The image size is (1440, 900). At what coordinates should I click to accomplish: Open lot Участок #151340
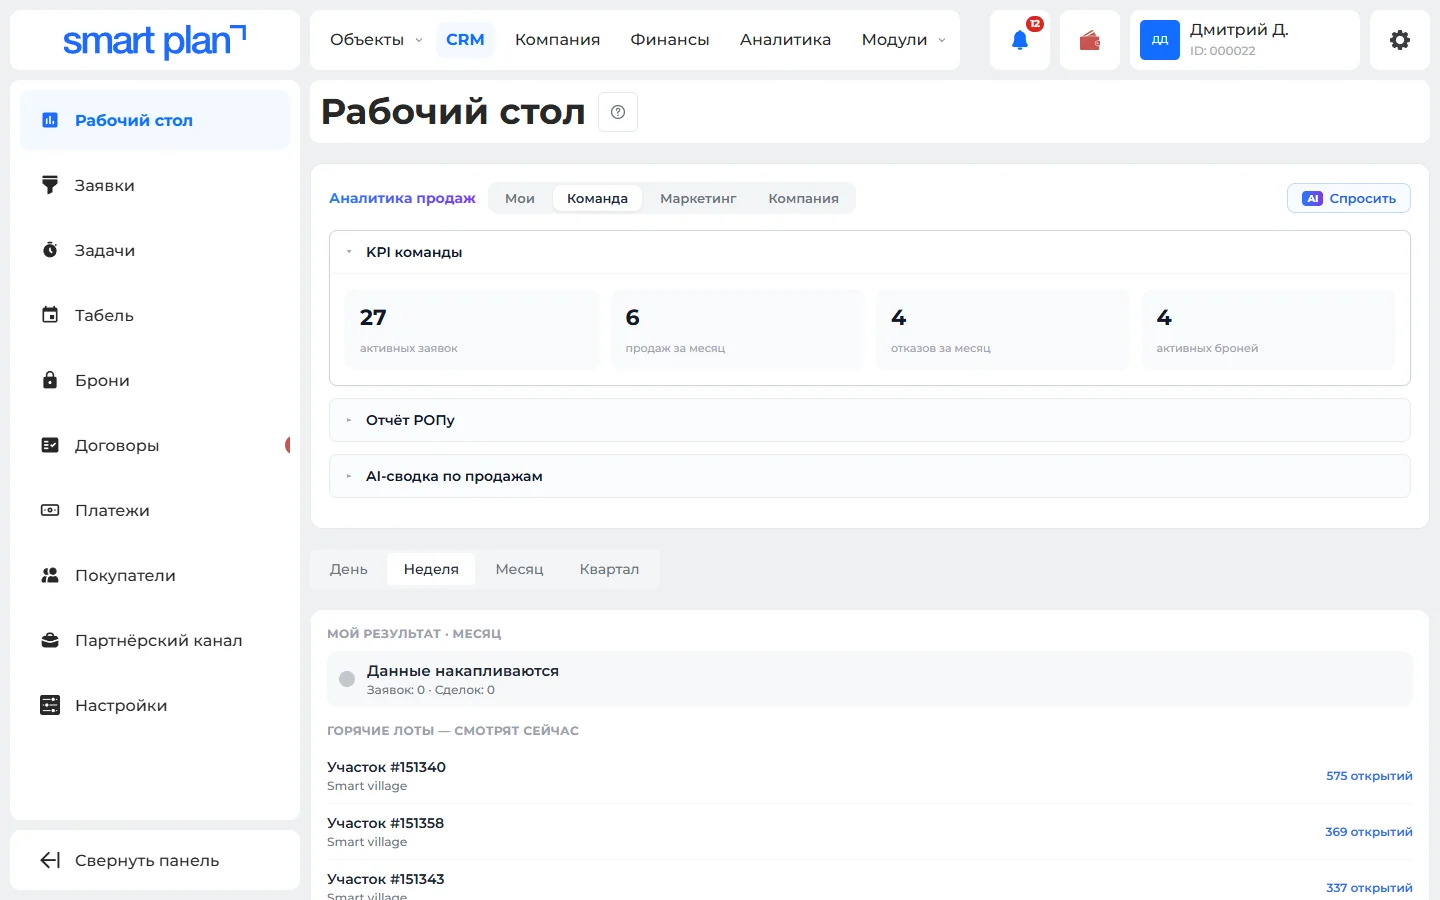click(x=386, y=767)
